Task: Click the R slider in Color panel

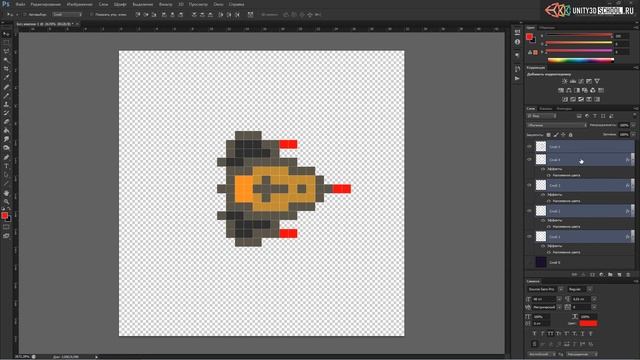Action: [580, 36]
